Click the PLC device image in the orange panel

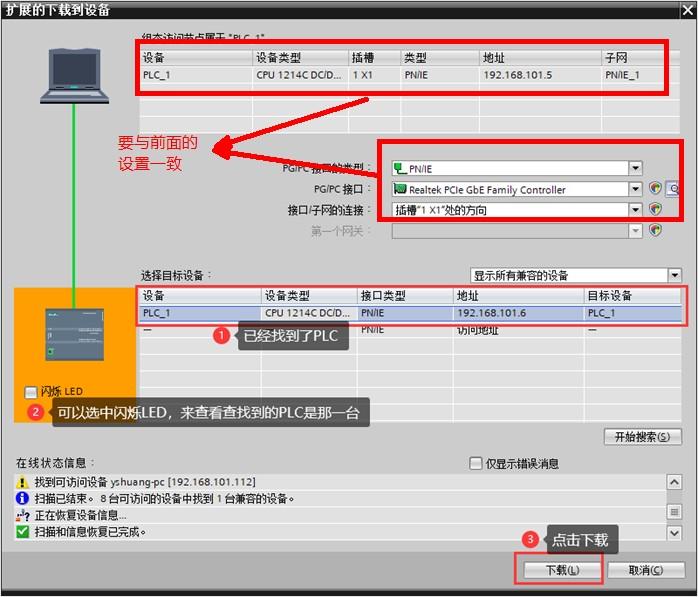point(73,333)
